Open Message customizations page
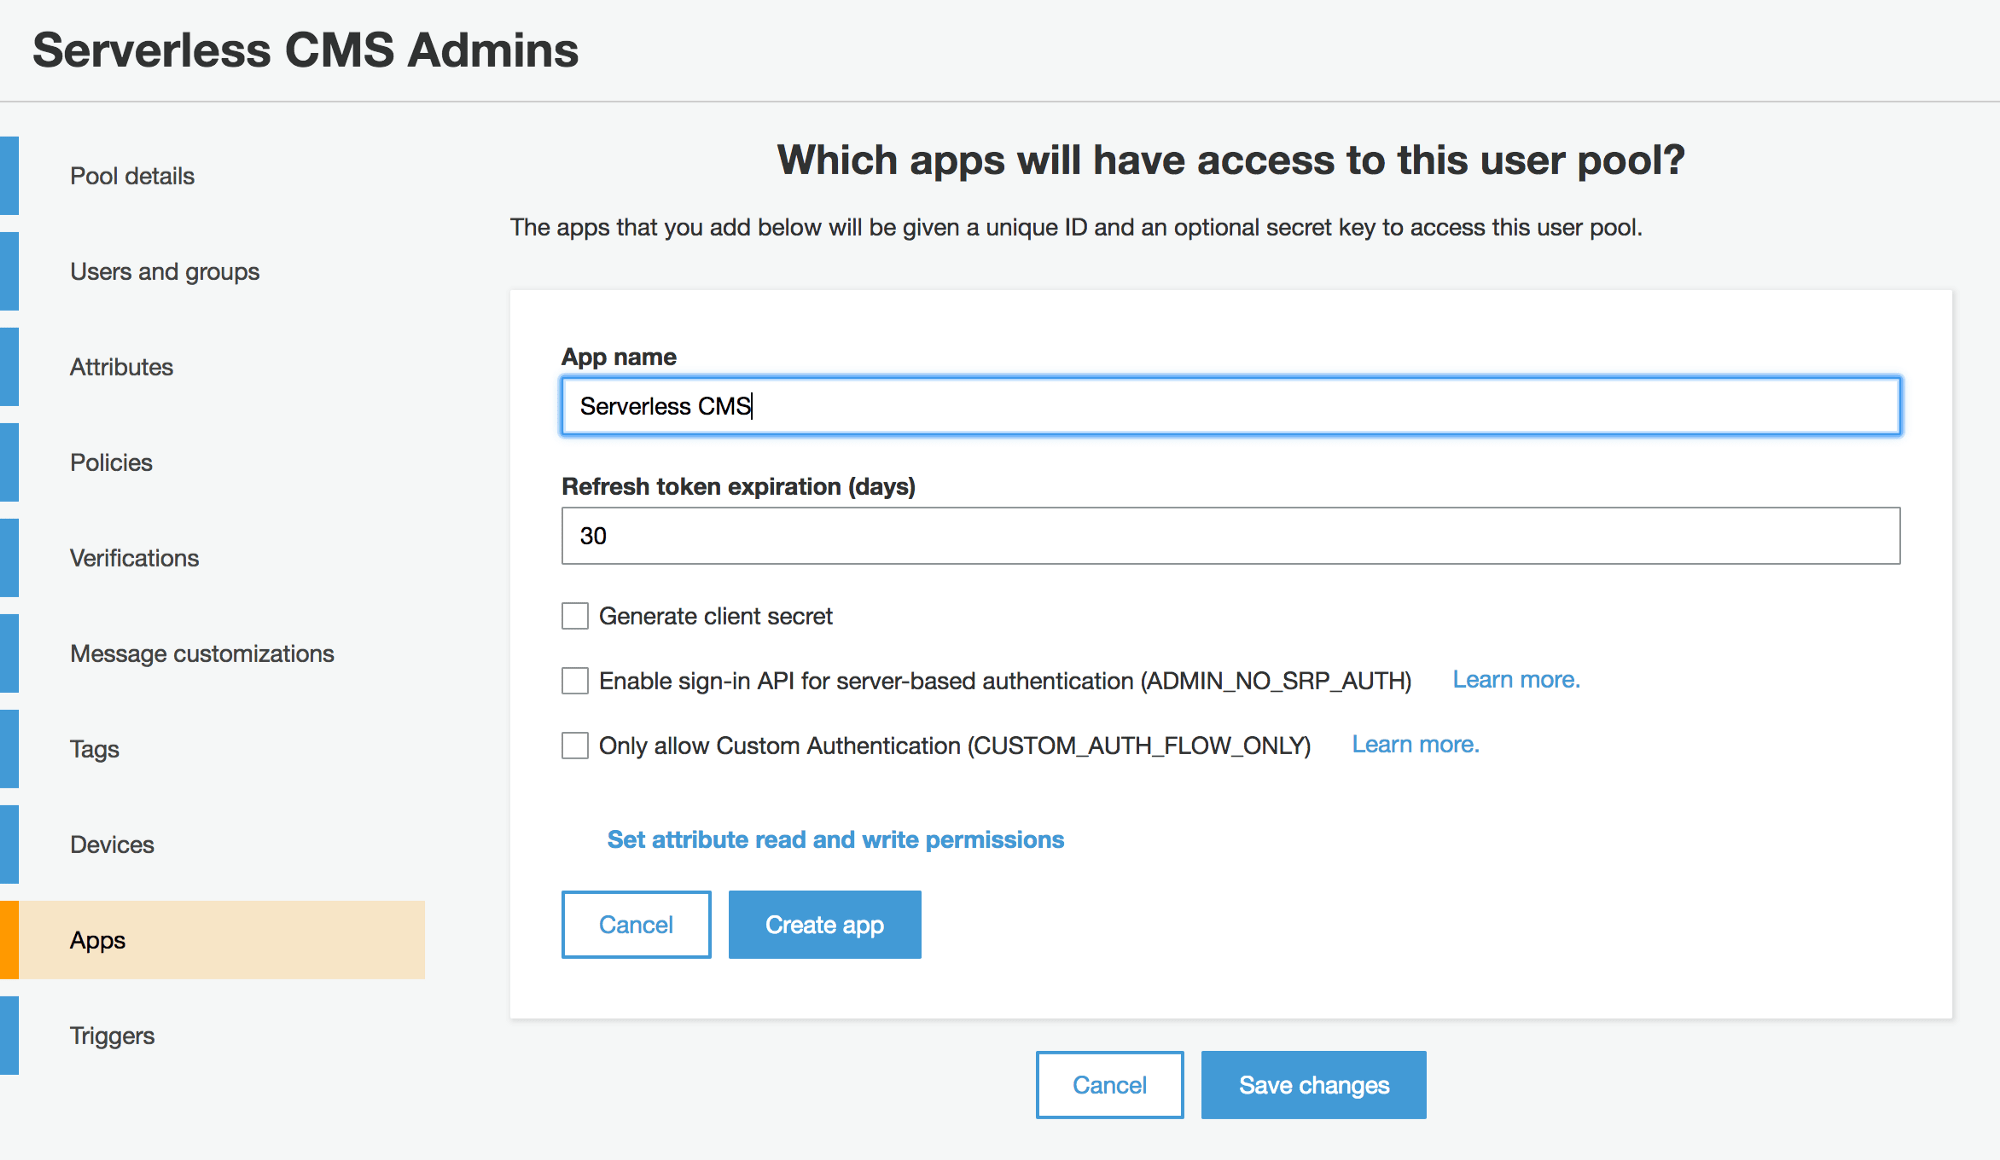 pyautogui.click(x=202, y=654)
